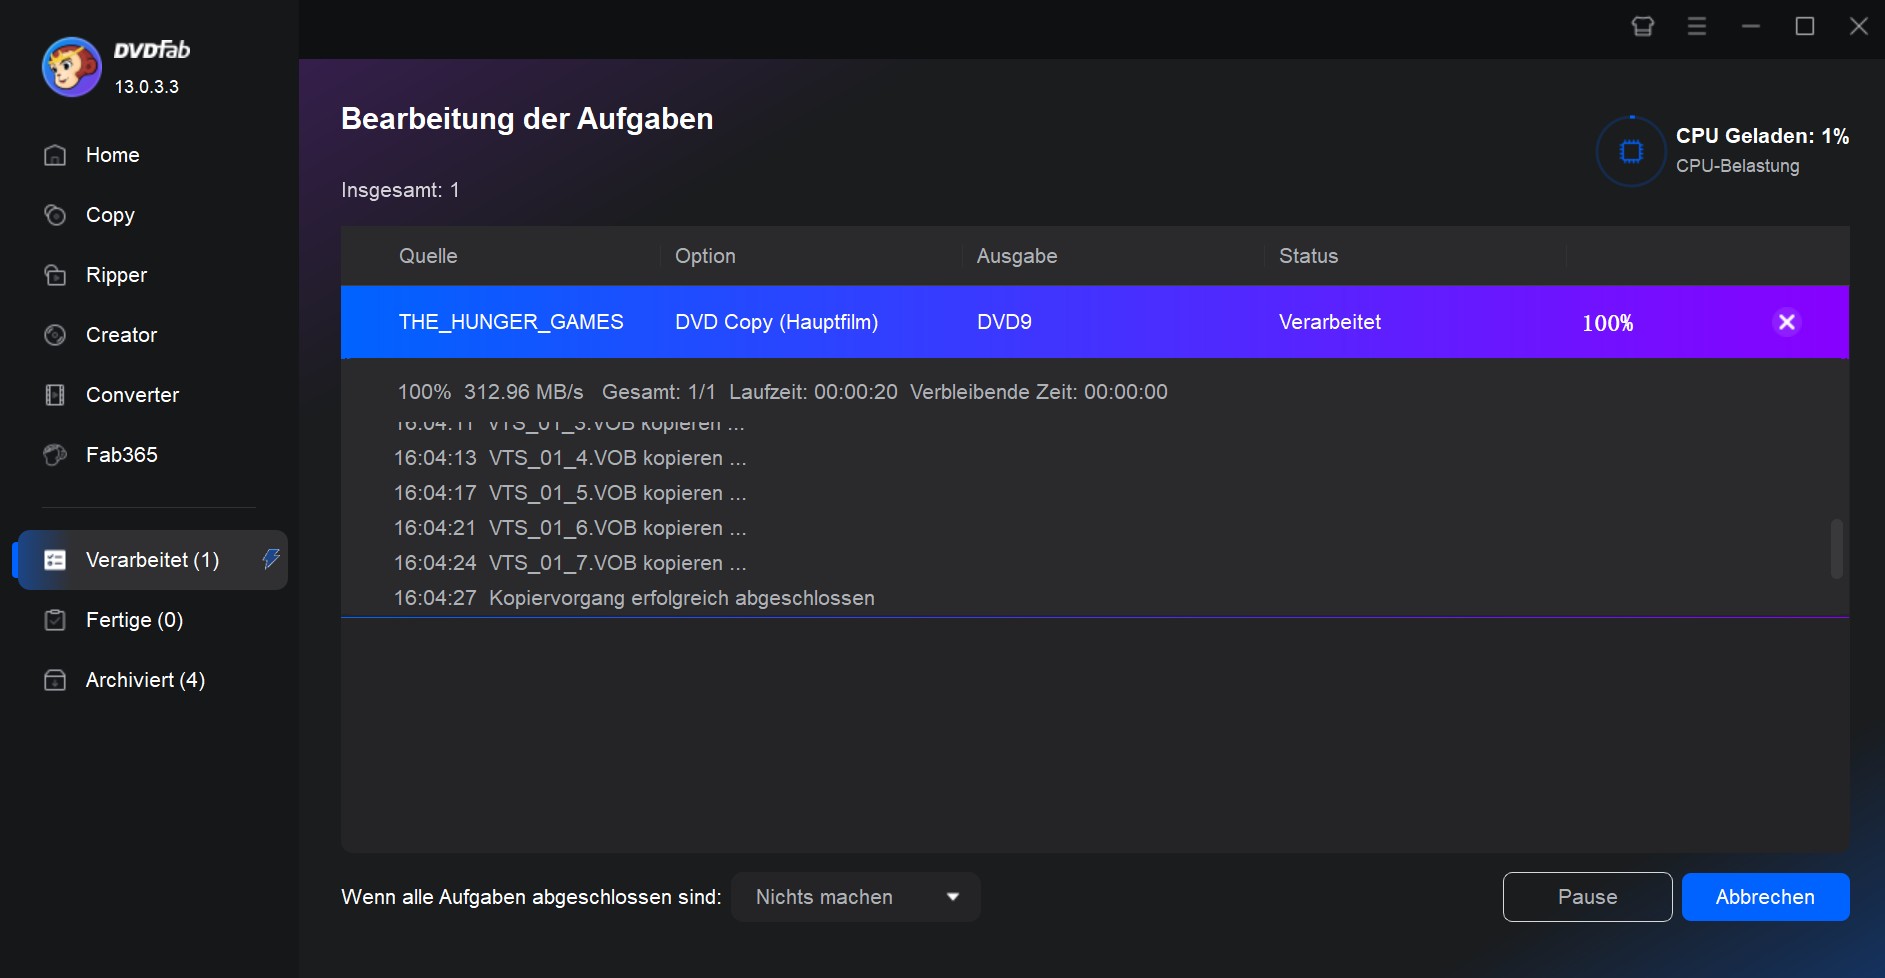Click the Abbrechen button

(1765, 897)
